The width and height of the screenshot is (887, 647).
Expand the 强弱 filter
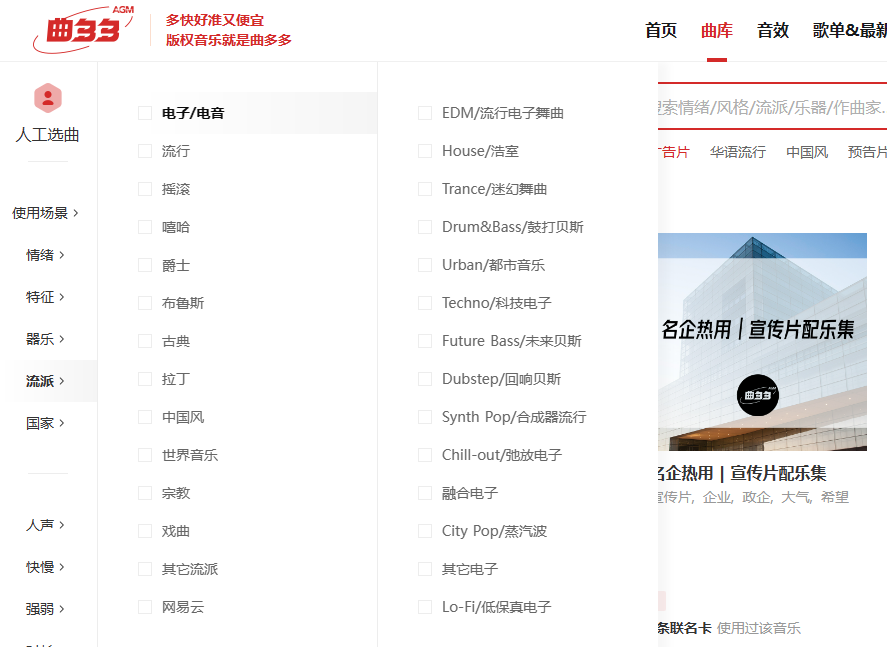(x=45, y=609)
